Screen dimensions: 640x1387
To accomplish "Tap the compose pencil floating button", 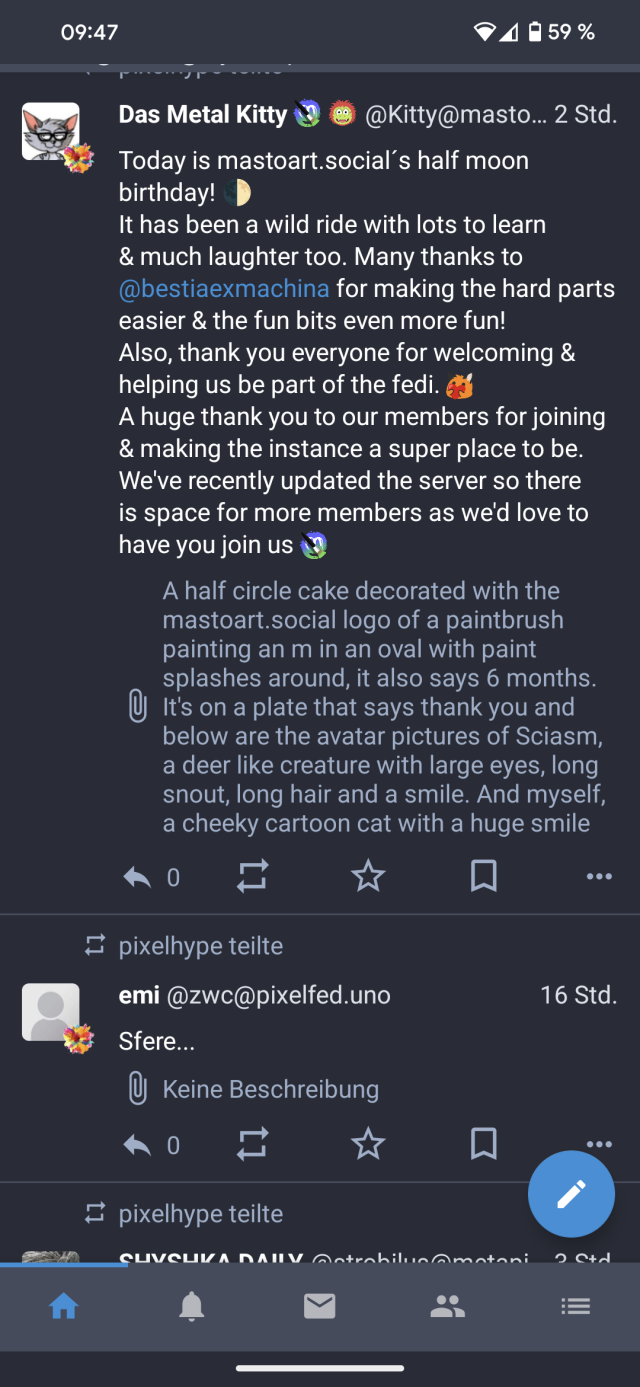I will [x=571, y=1194].
